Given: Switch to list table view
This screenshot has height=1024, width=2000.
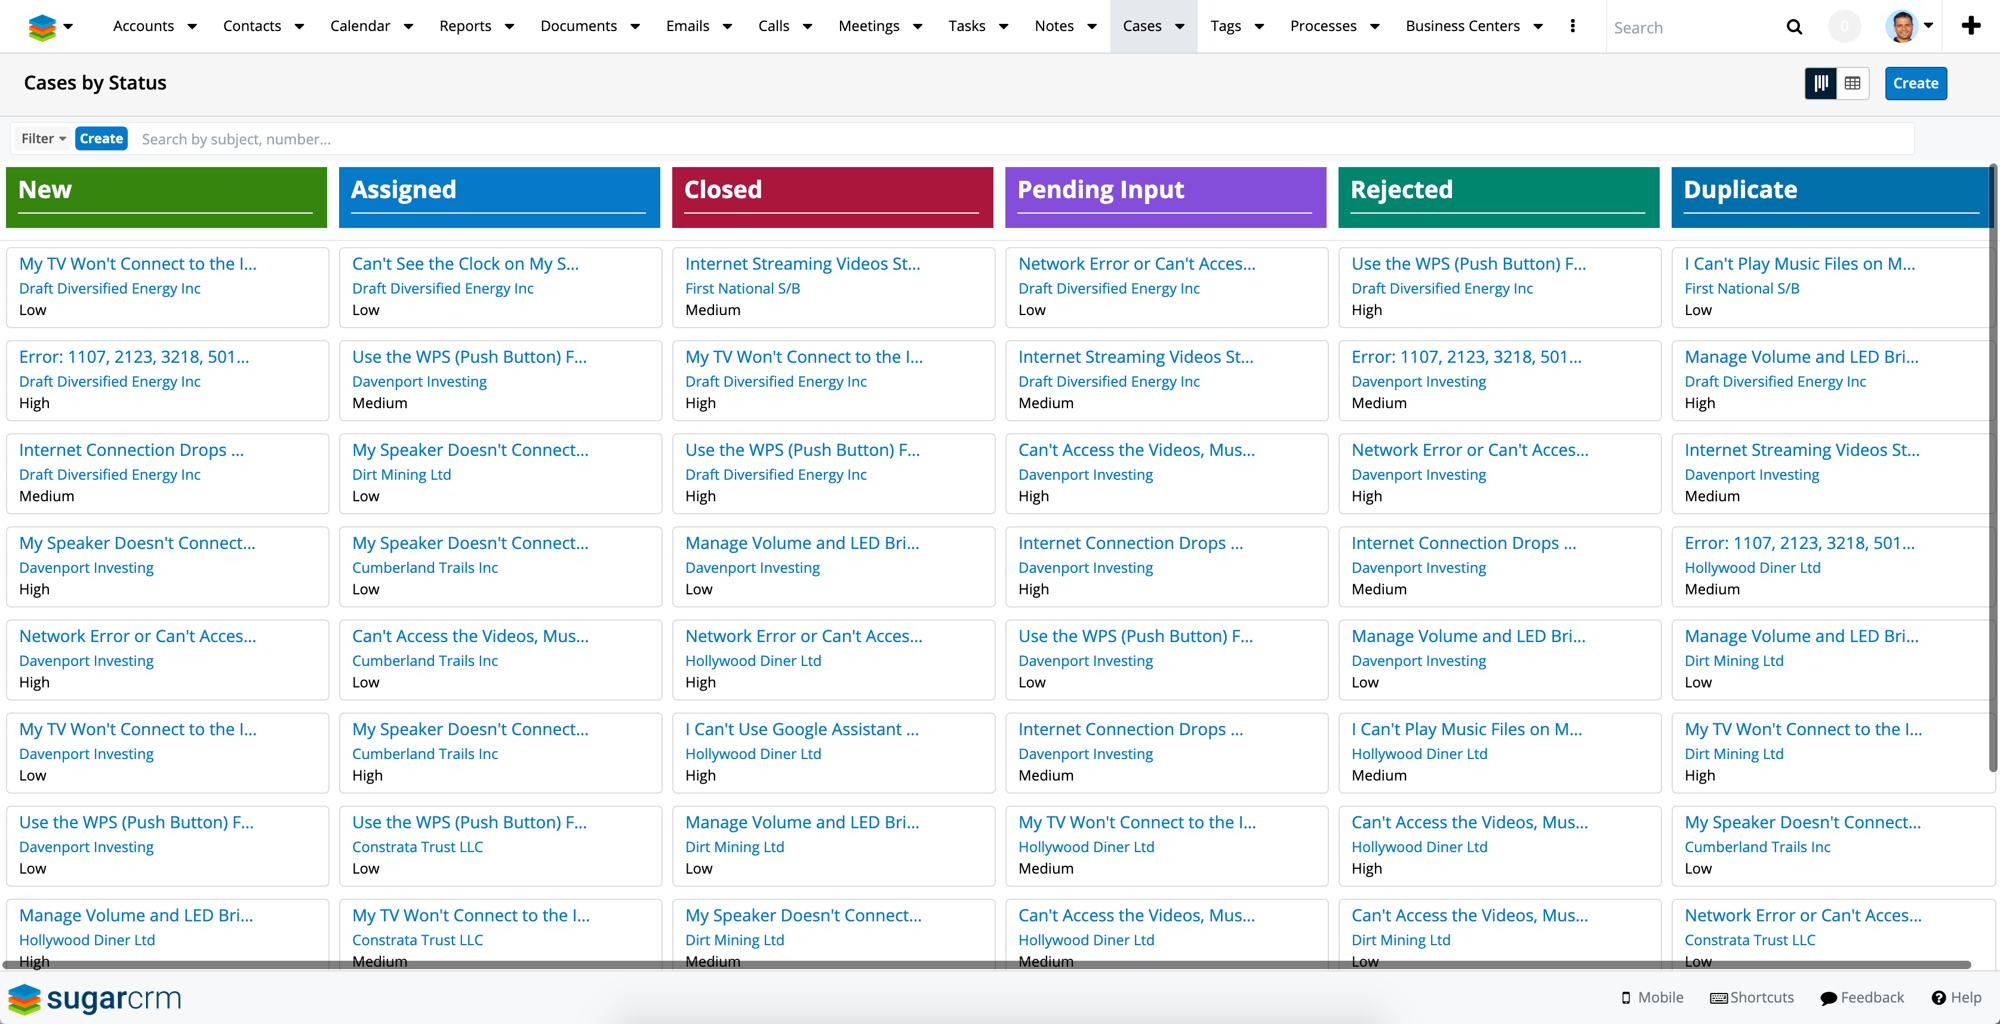Looking at the screenshot, I should [x=1853, y=83].
